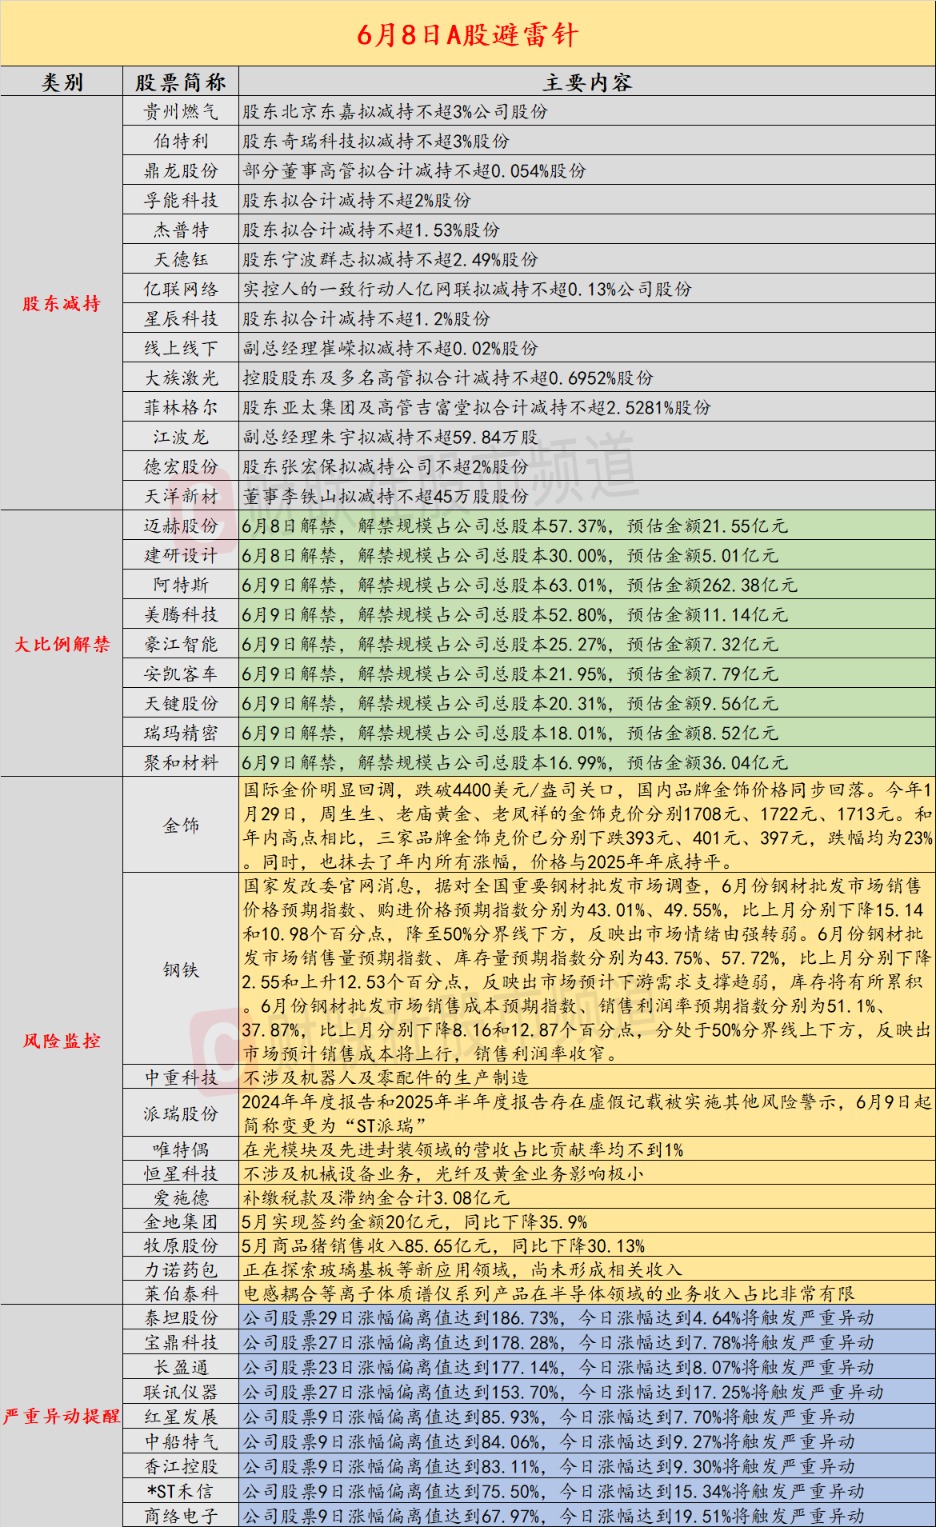This screenshot has height=1527, width=936.
Task: Select stock name 天键股份
Action: pyautogui.click(x=181, y=703)
